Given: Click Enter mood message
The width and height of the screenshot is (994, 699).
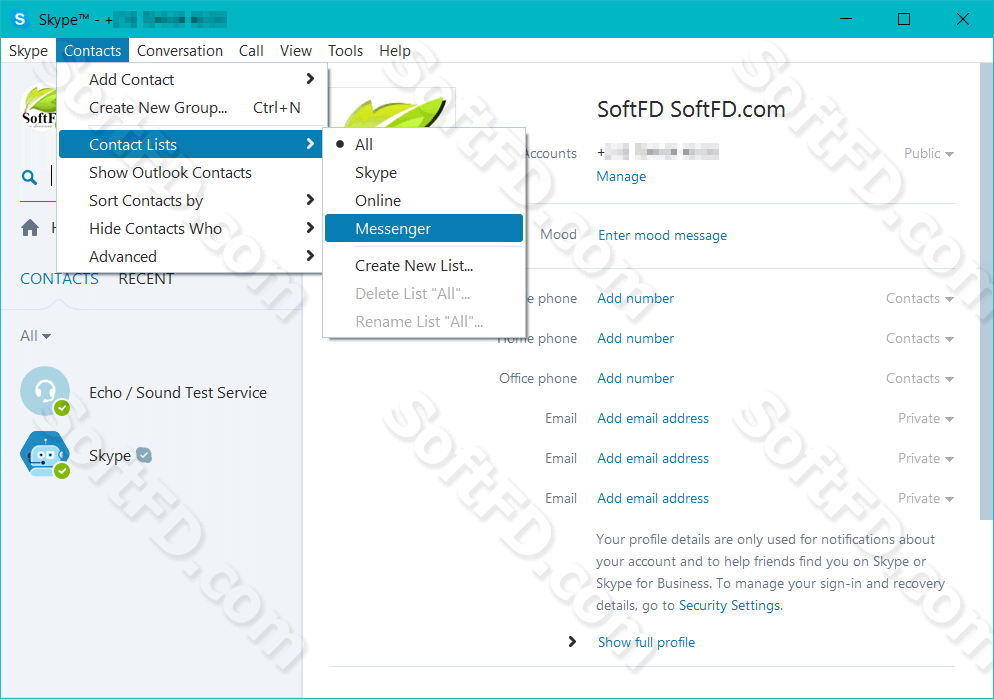Looking at the screenshot, I should coord(662,235).
